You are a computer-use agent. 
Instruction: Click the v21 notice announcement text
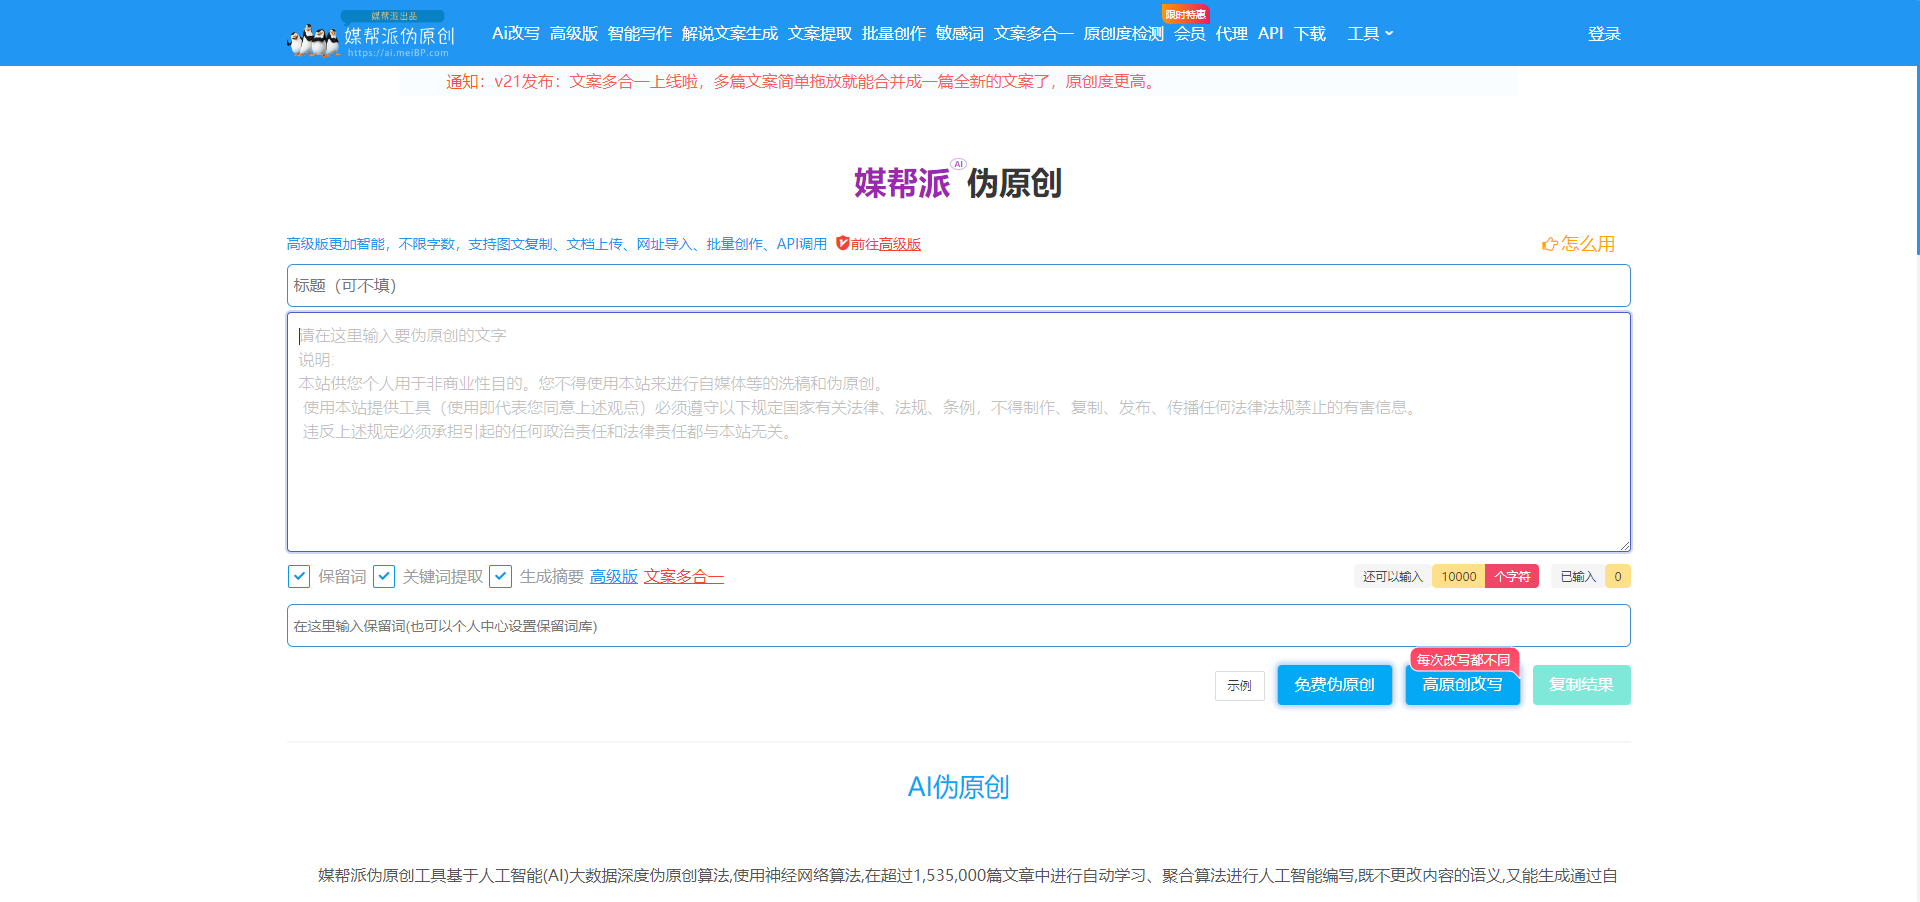(802, 82)
